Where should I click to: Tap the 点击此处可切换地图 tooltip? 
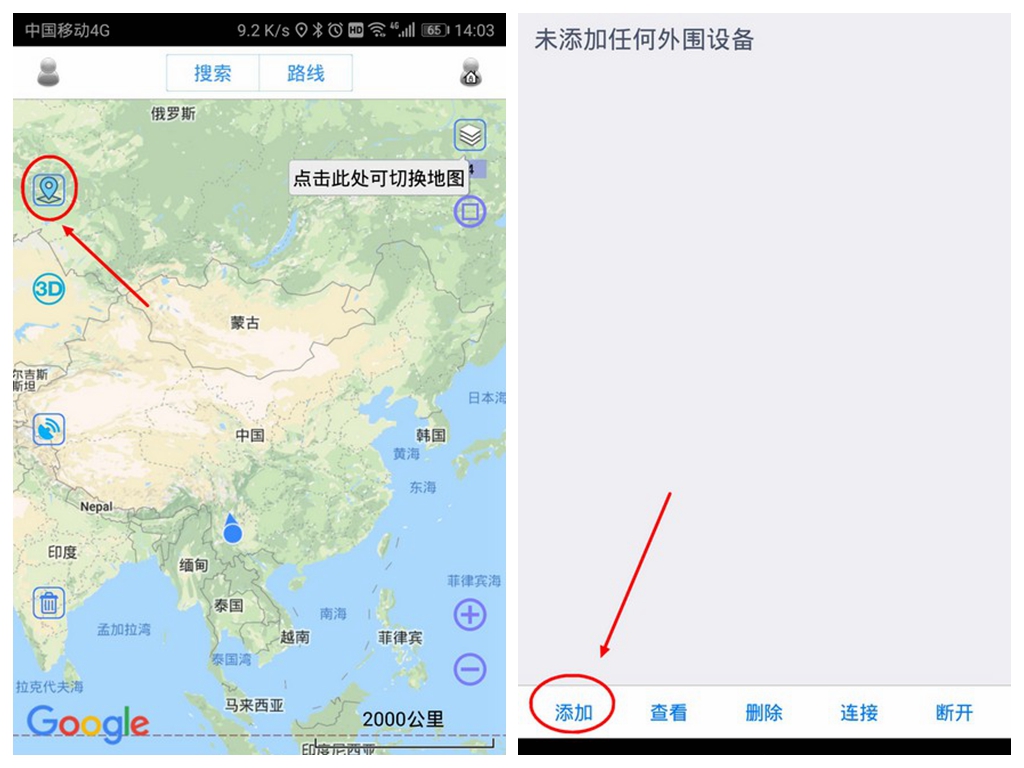tap(379, 178)
